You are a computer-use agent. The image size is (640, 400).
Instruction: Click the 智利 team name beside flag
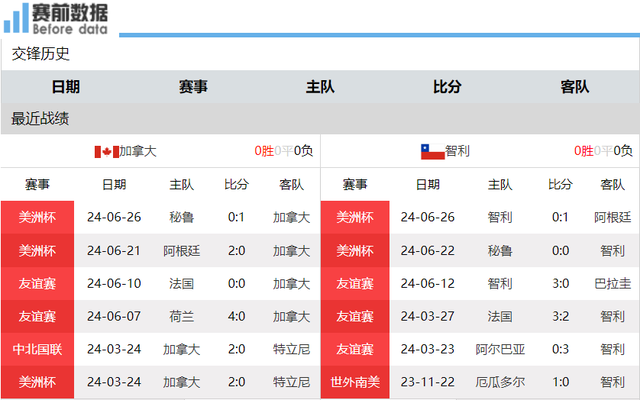pos(458,151)
